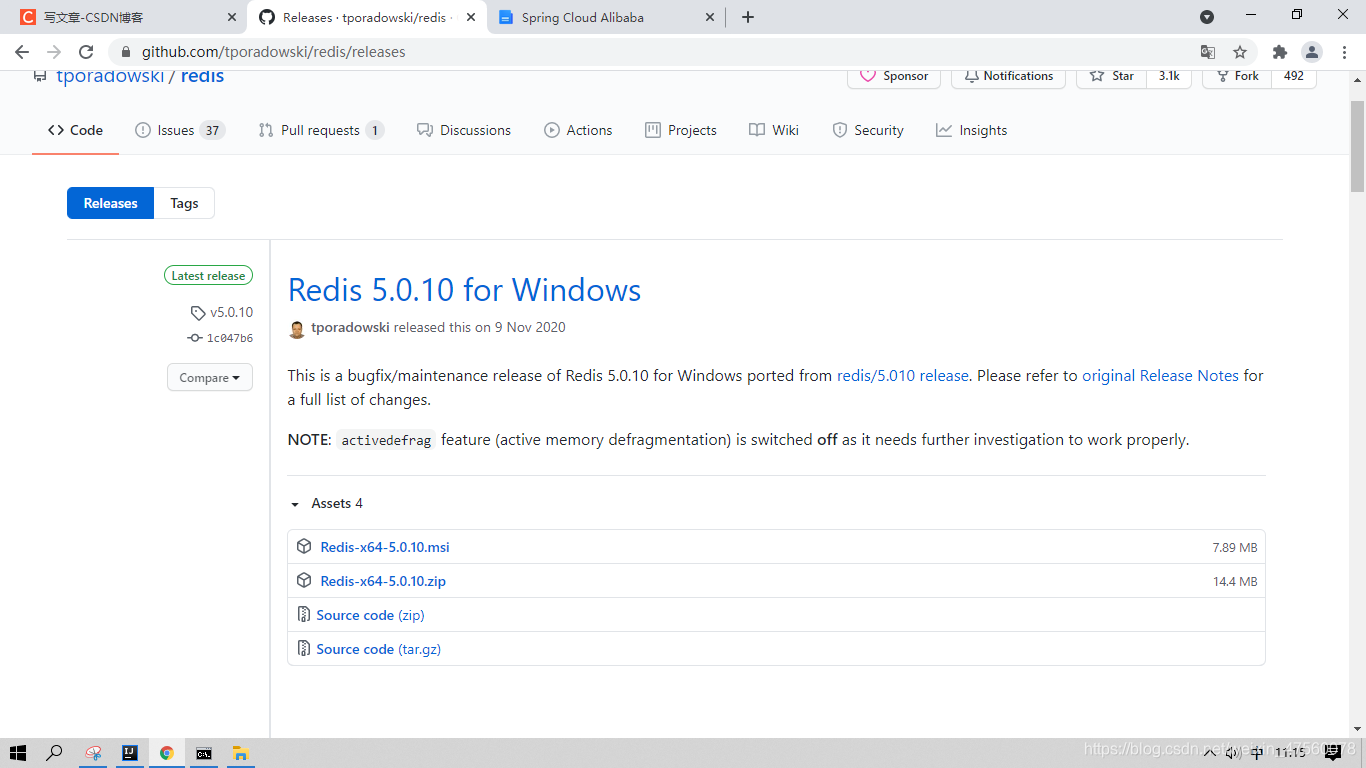Viewport: 1366px width, 768px height.
Task: Open the Projects tab
Action: 681,130
